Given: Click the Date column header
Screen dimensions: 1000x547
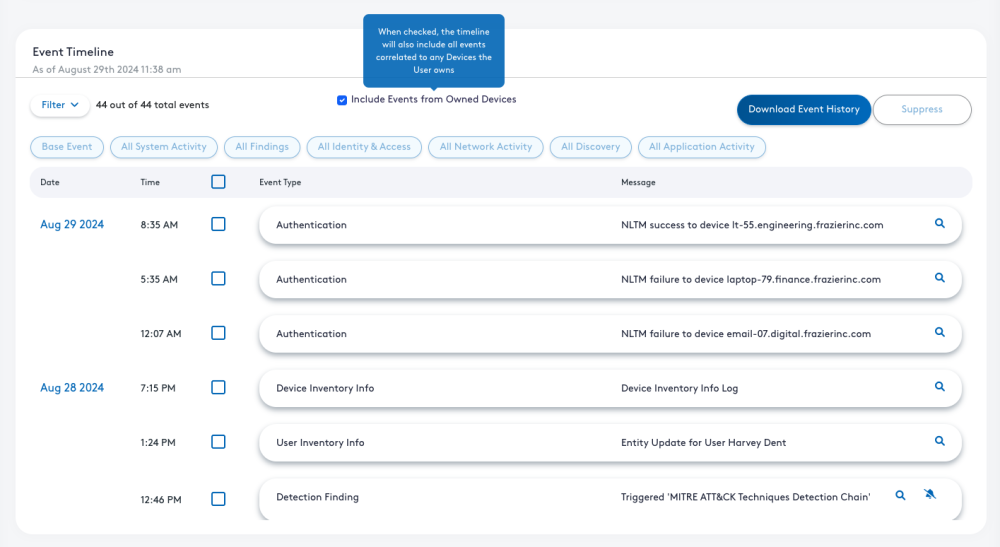Looking at the screenshot, I should tap(50, 182).
